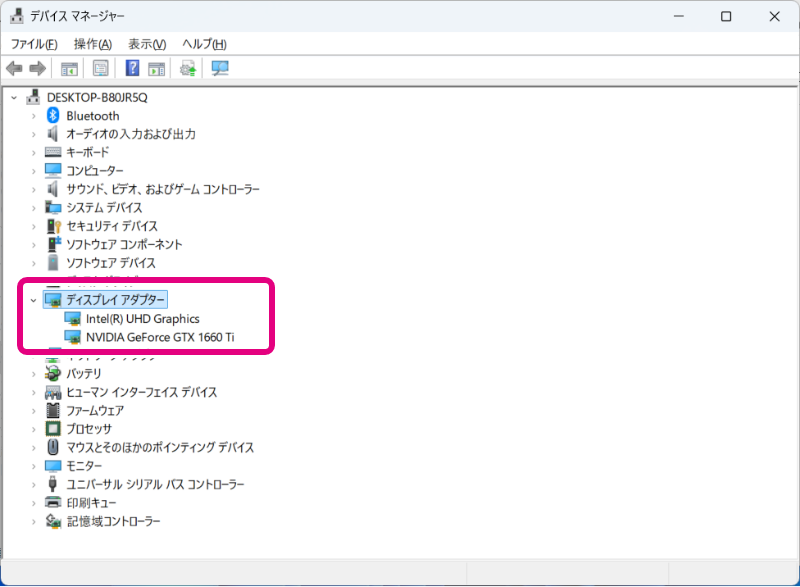Open the 操作(A) menu
Image resolution: width=800 pixels, height=587 pixels.
(92, 44)
